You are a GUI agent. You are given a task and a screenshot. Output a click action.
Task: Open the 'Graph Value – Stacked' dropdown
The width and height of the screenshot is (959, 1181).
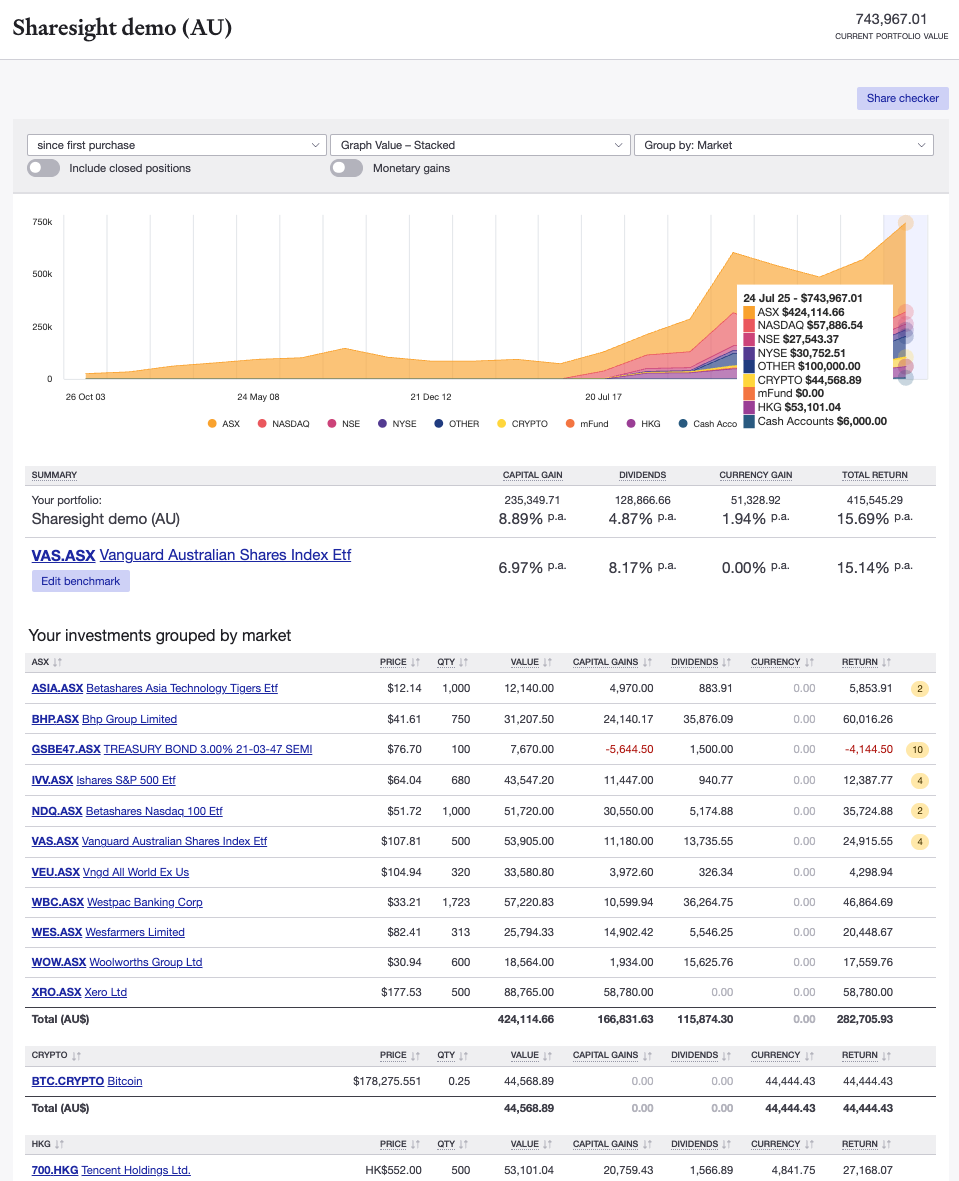pos(480,144)
